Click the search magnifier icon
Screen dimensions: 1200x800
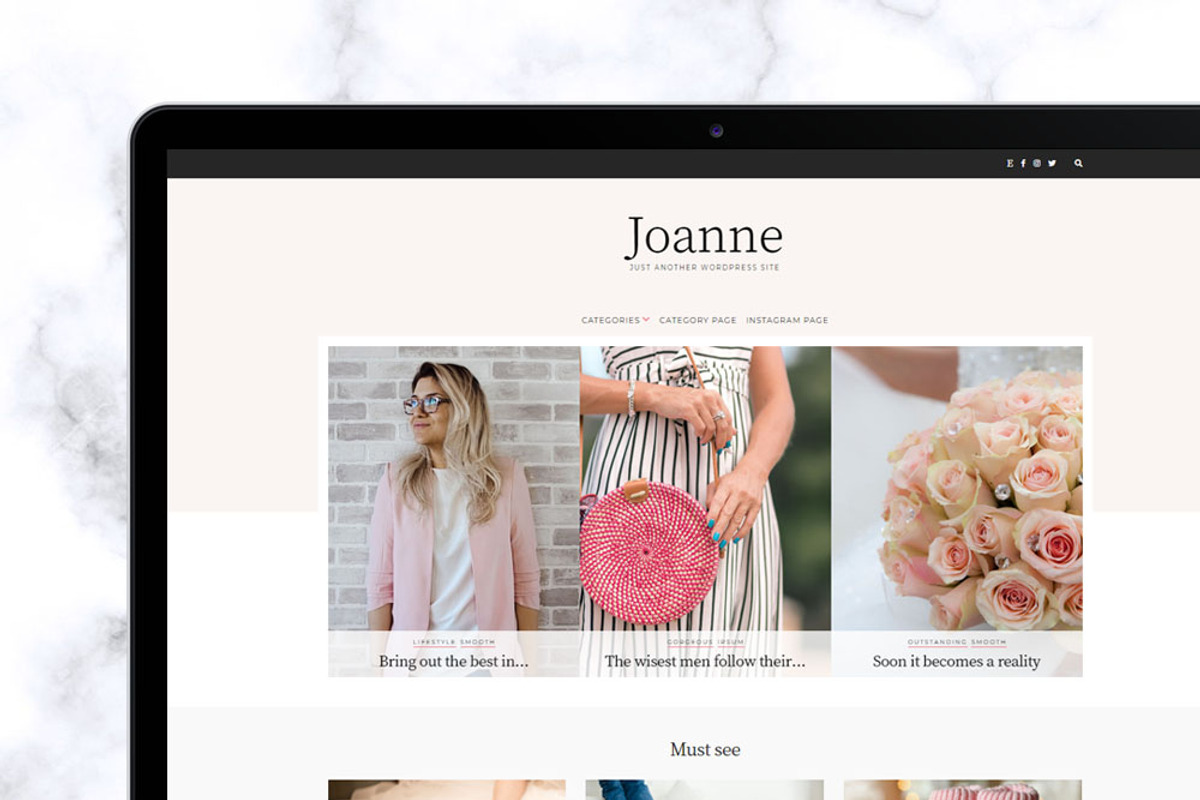click(1078, 163)
